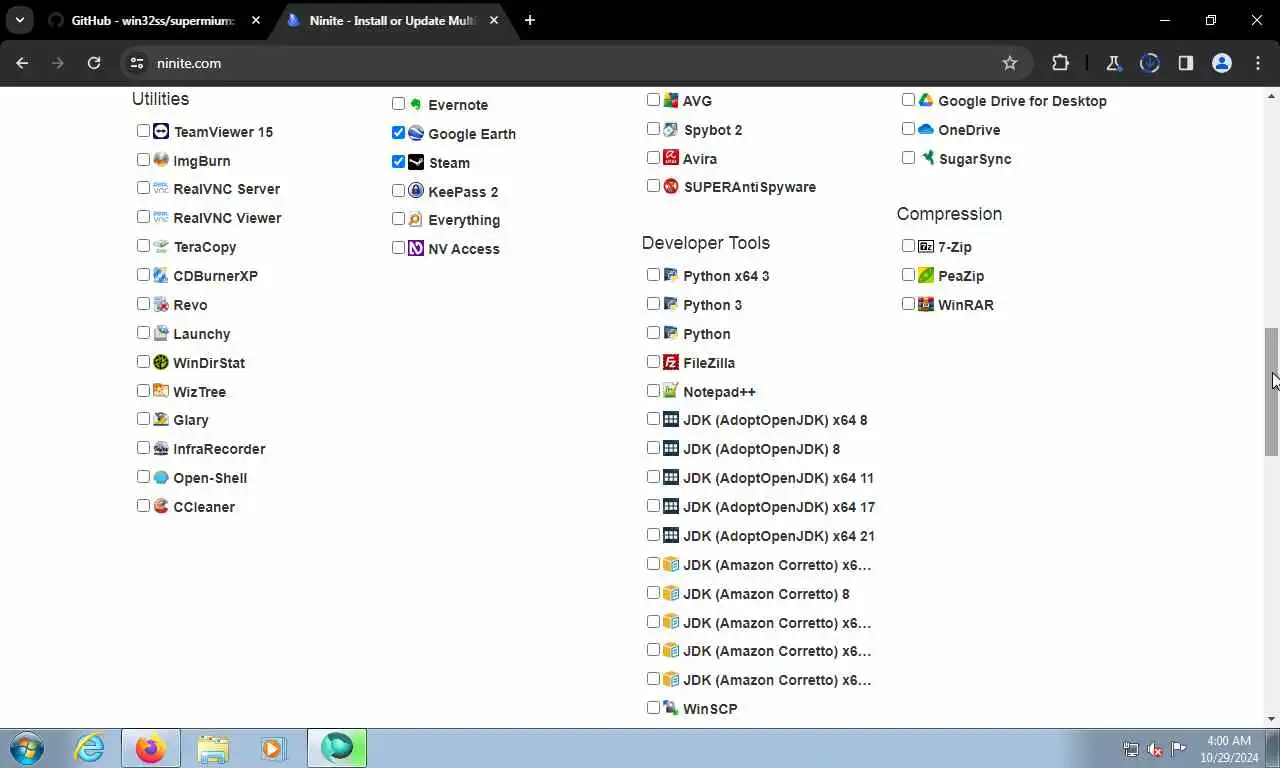The image size is (1280, 768).
Task: Click the WinSCP icon
Action: pyautogui.click(x=671, y=708)
